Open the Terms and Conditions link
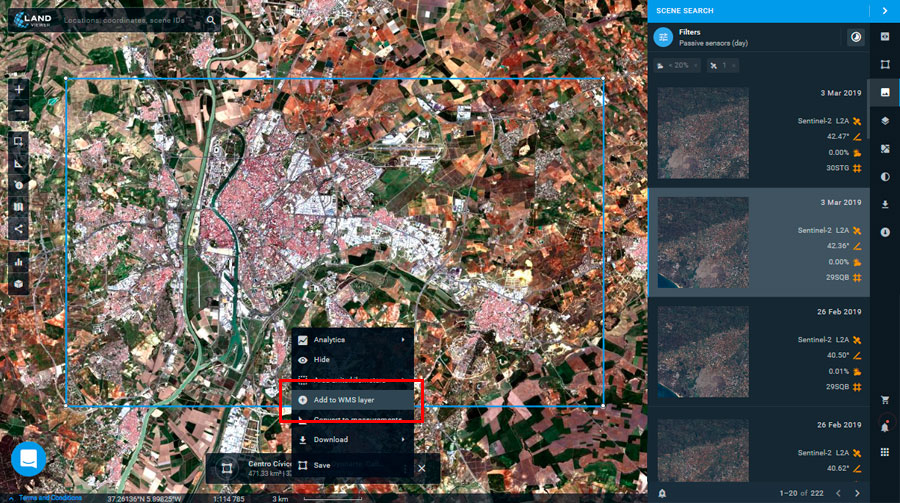The image size is (900, 503). pos(50,498)
